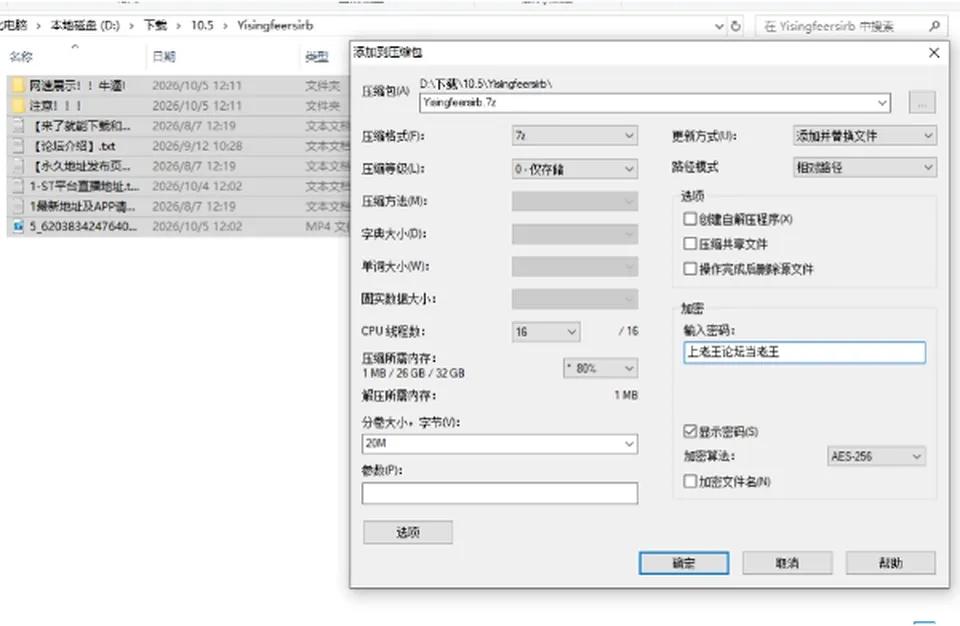The width and height of the screenshot is (960, 626).
Task: Sort files by the 名称 column header
Action: pyautogui.click(x=21, y=57)
